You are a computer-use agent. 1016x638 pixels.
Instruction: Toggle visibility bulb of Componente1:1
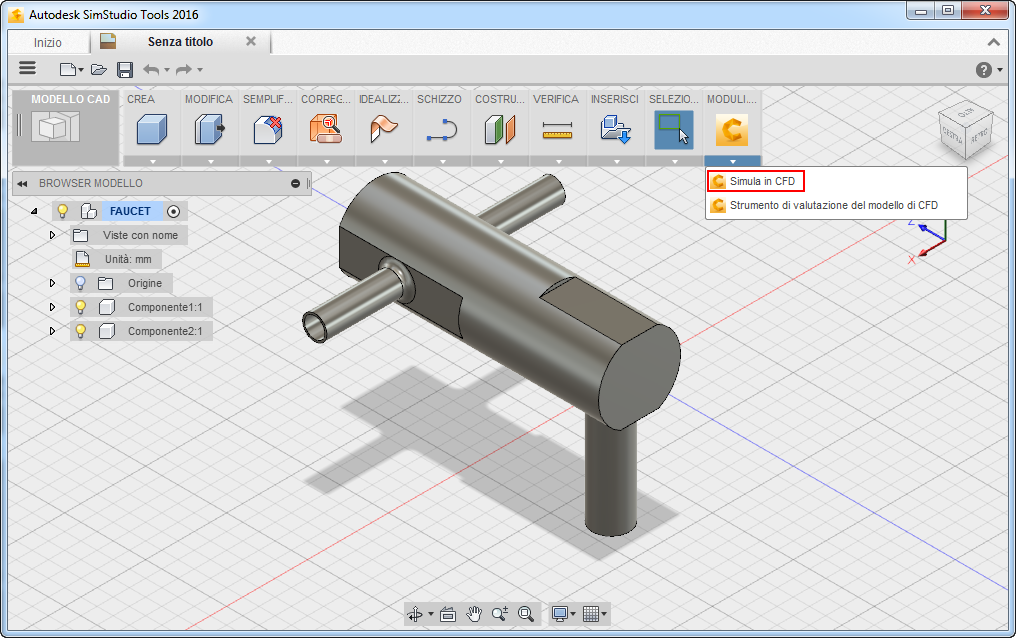coord(80,307)
